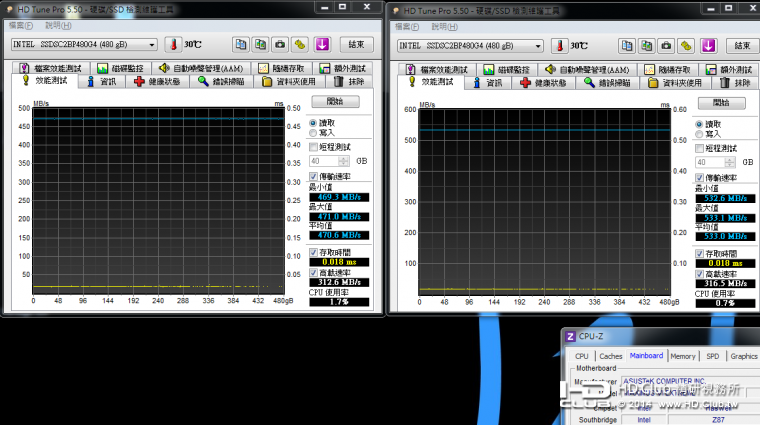This screenshot has width=760, height=425.
Task: Open Graphics tab in CPU-Z window
Action: coord(744,356)
